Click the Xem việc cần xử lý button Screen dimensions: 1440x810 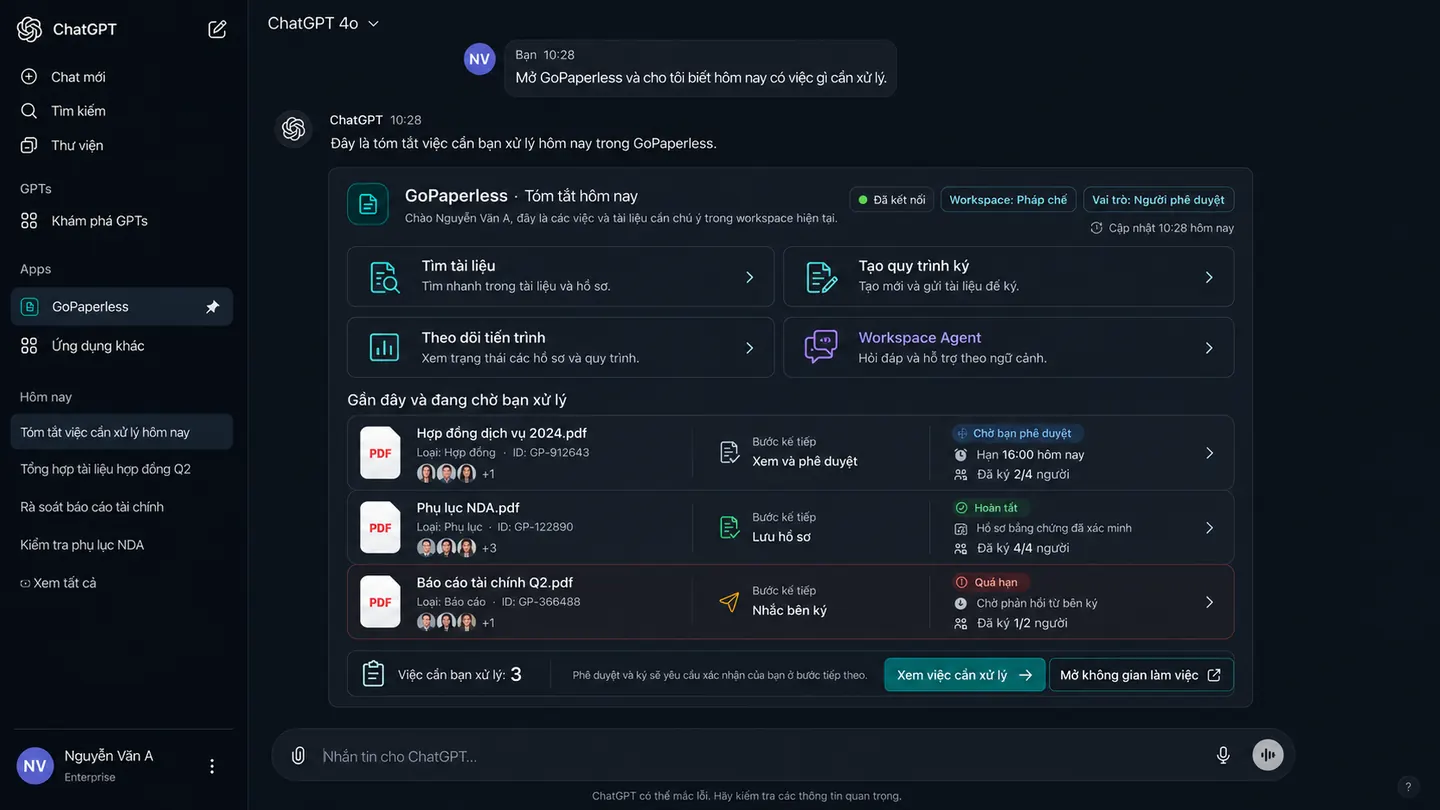tap(964, 675)
